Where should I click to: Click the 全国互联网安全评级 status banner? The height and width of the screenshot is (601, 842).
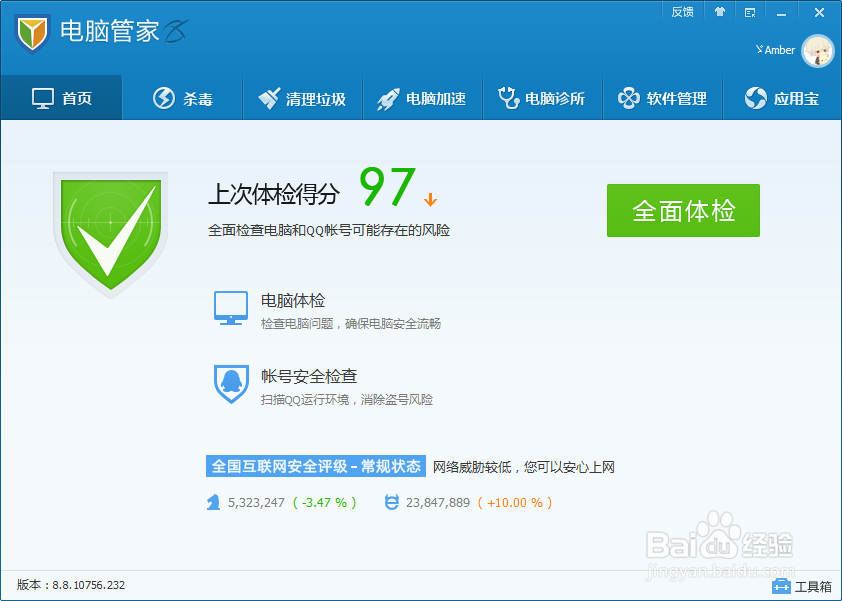point(316,466)
